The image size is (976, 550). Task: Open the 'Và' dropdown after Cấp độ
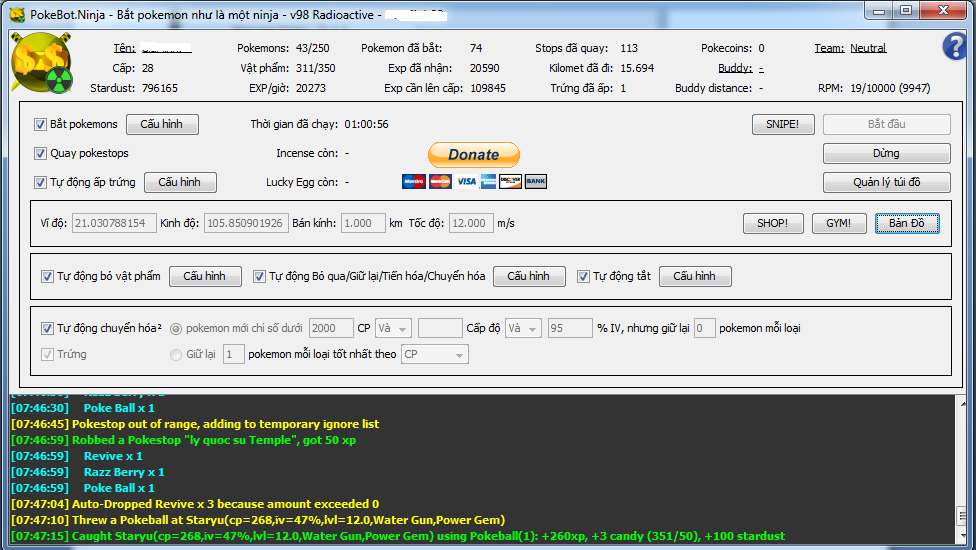point(523,328)
